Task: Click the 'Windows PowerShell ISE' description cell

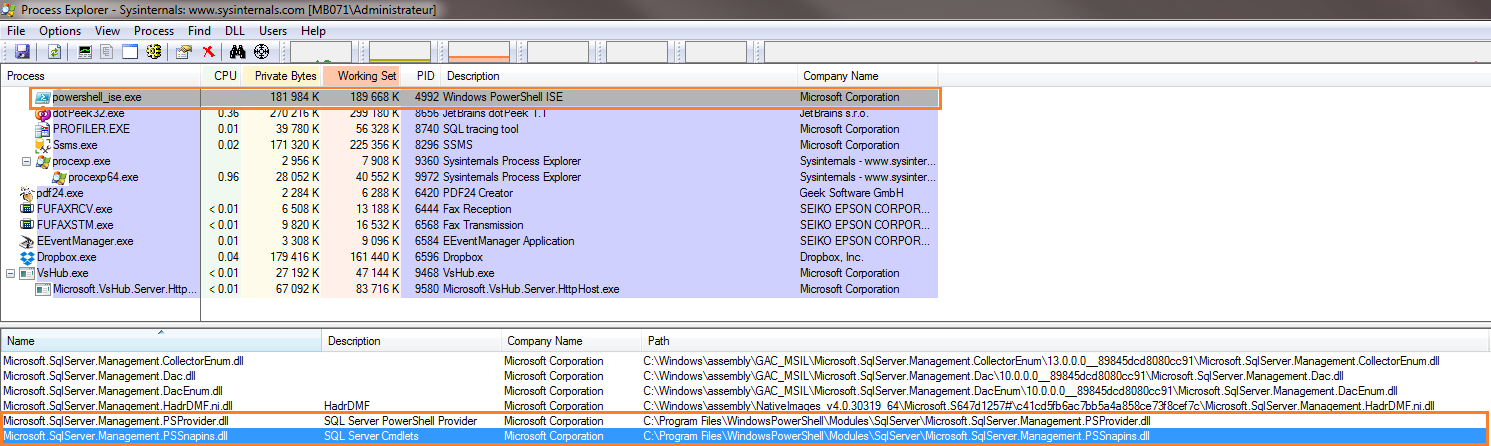Action: point(502,97)
